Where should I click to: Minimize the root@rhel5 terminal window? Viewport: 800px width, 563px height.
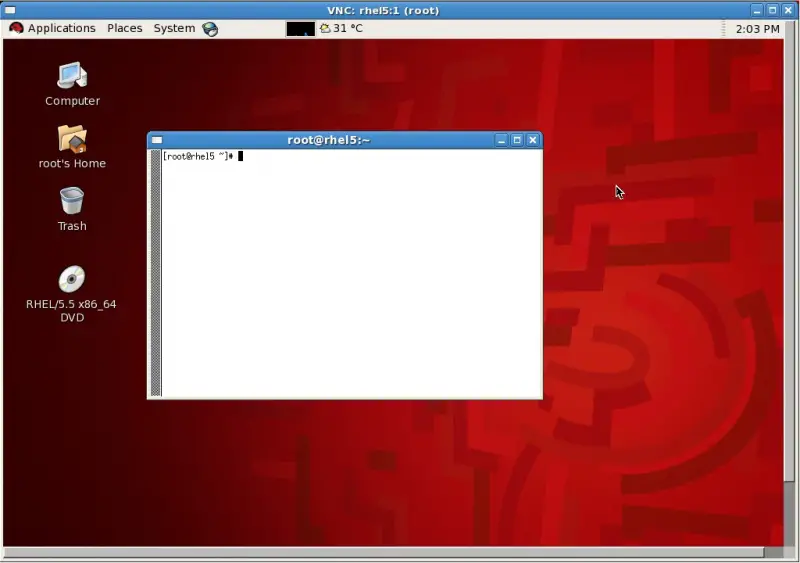(501, 140)
